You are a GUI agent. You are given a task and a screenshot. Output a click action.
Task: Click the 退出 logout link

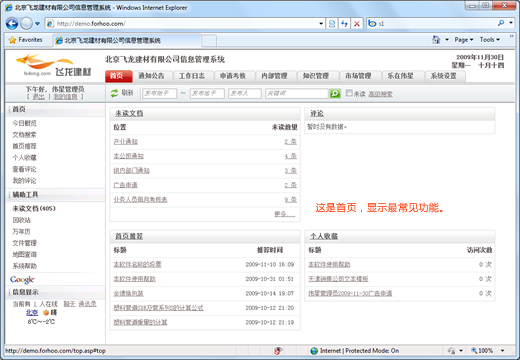(x=38, y=97)
